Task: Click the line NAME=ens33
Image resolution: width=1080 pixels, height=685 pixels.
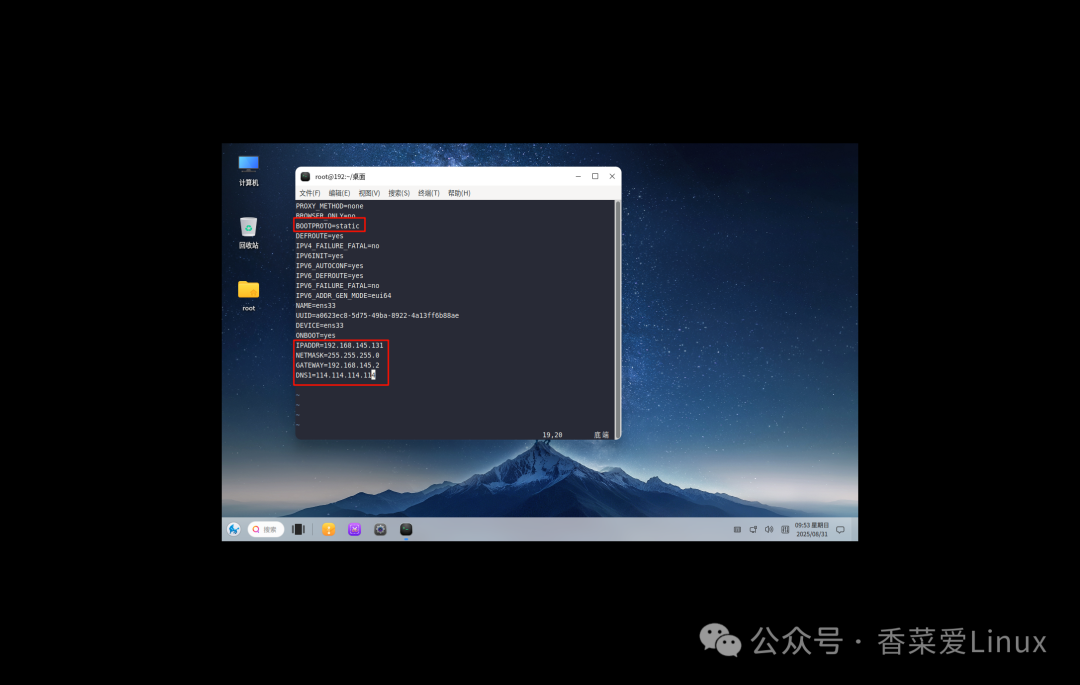Action: pyautogui.click(x=315, y=306)
